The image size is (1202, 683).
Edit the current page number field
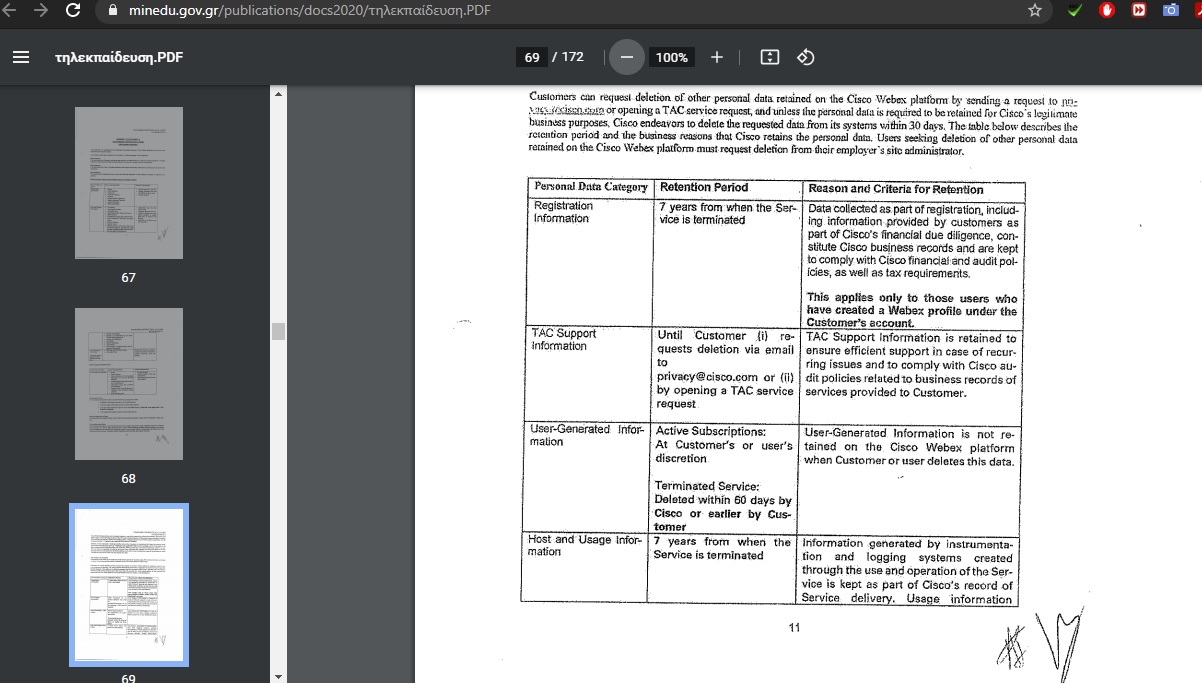(x=532, y=57)
